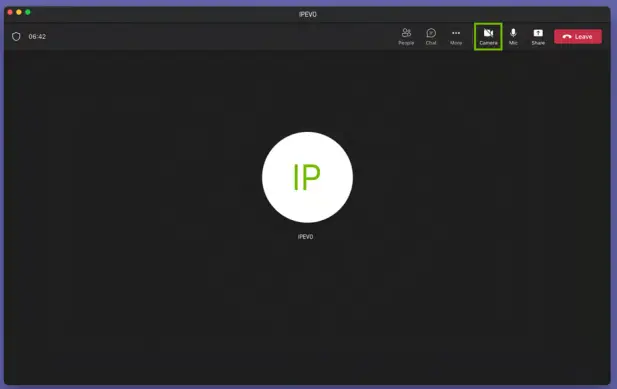Click the meeting timer 06:42
The width and height of the screenshot is (617, 389).
pyautogui.click(x=37, y=37)
